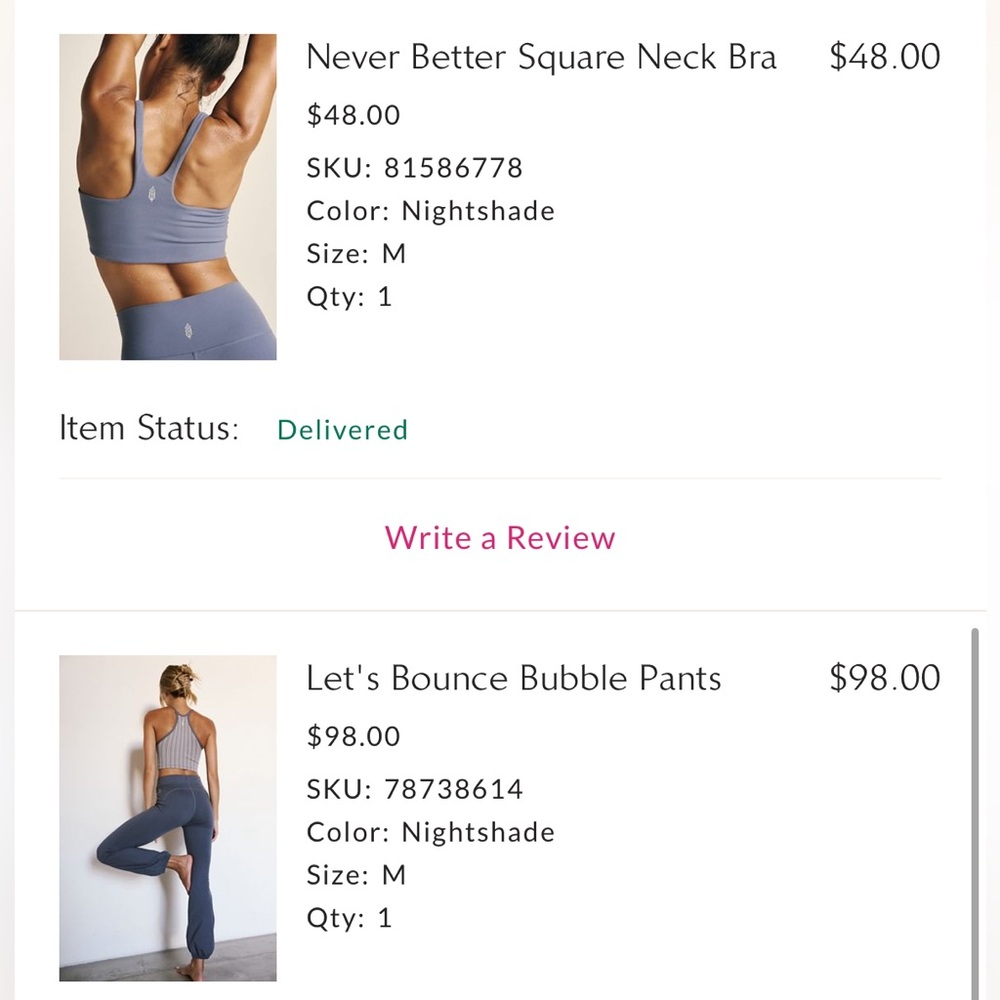Click the Bubble Pants Color: Nightshade line
This screenshot has width=1000, height=1000.
point(430,832)
